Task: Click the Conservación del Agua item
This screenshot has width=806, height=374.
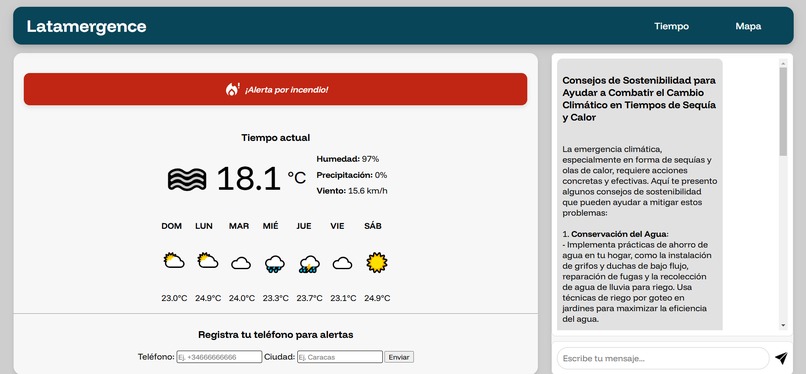Action: click(620, 234)
